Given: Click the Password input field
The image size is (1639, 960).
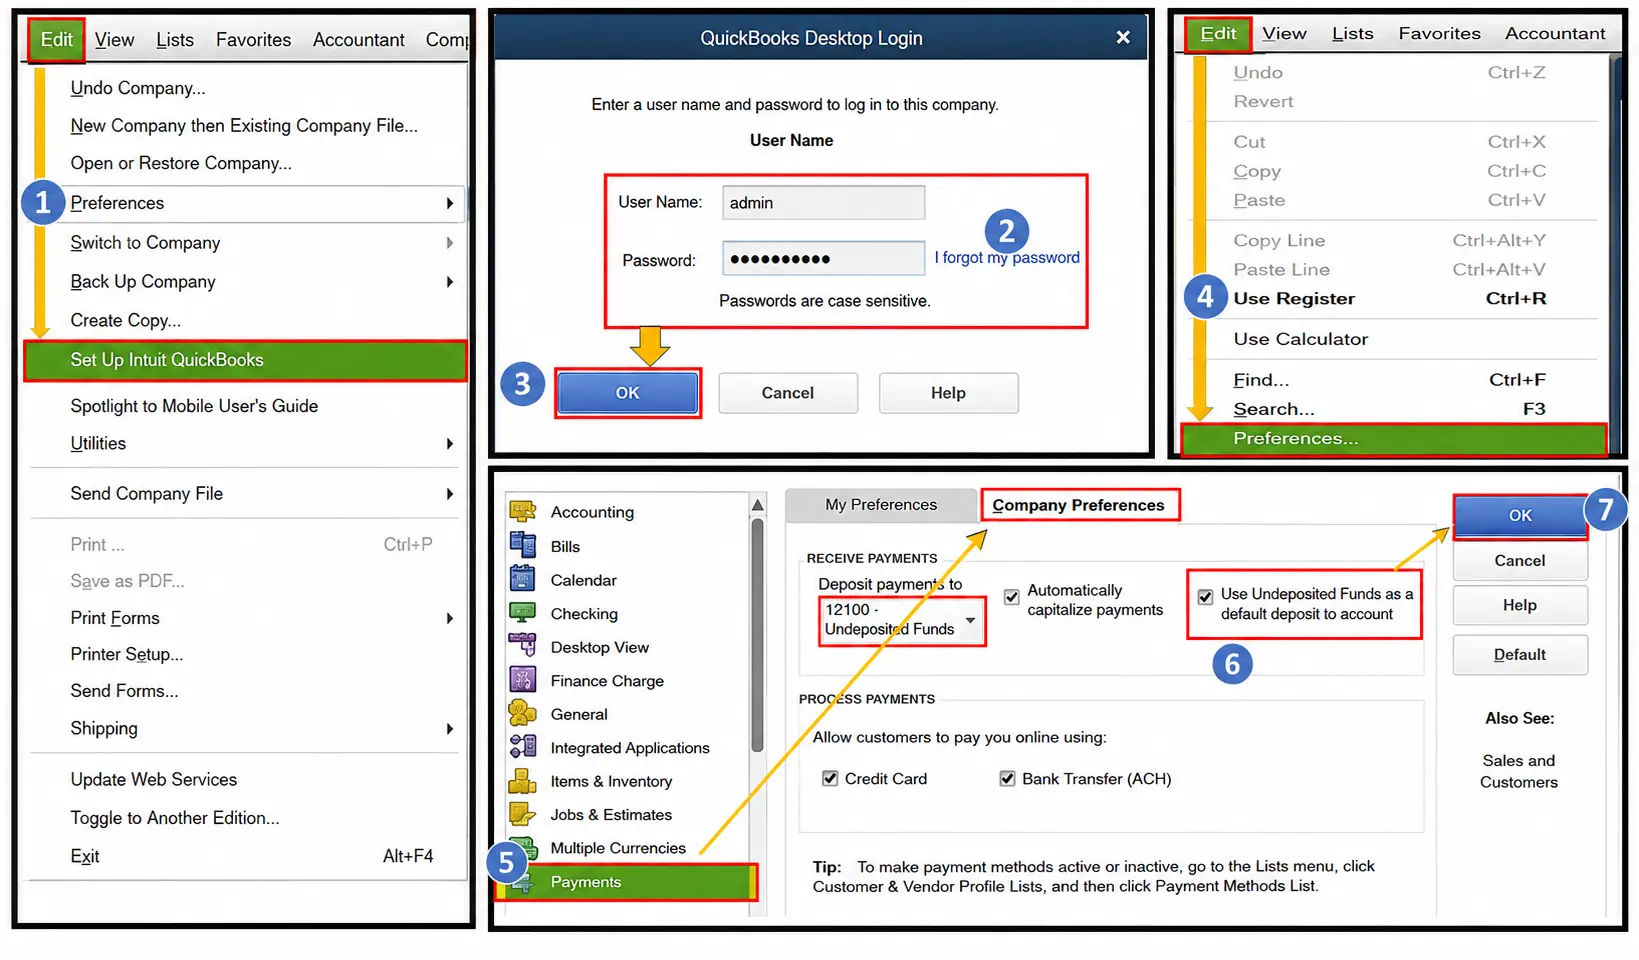Looking at the screenshot, I should [824, 259].
